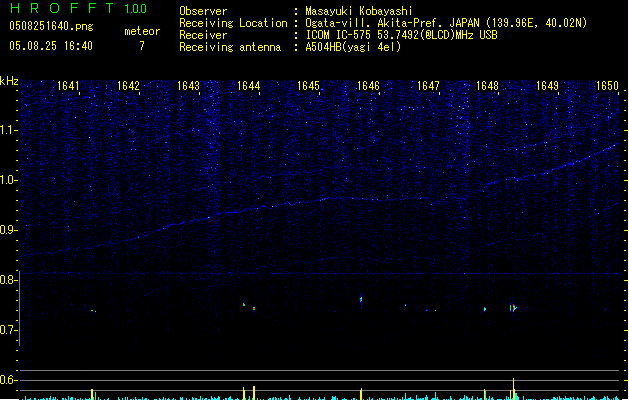629x400 pixels.
Task: Click the 1646 time label
Action: (368, 86)
